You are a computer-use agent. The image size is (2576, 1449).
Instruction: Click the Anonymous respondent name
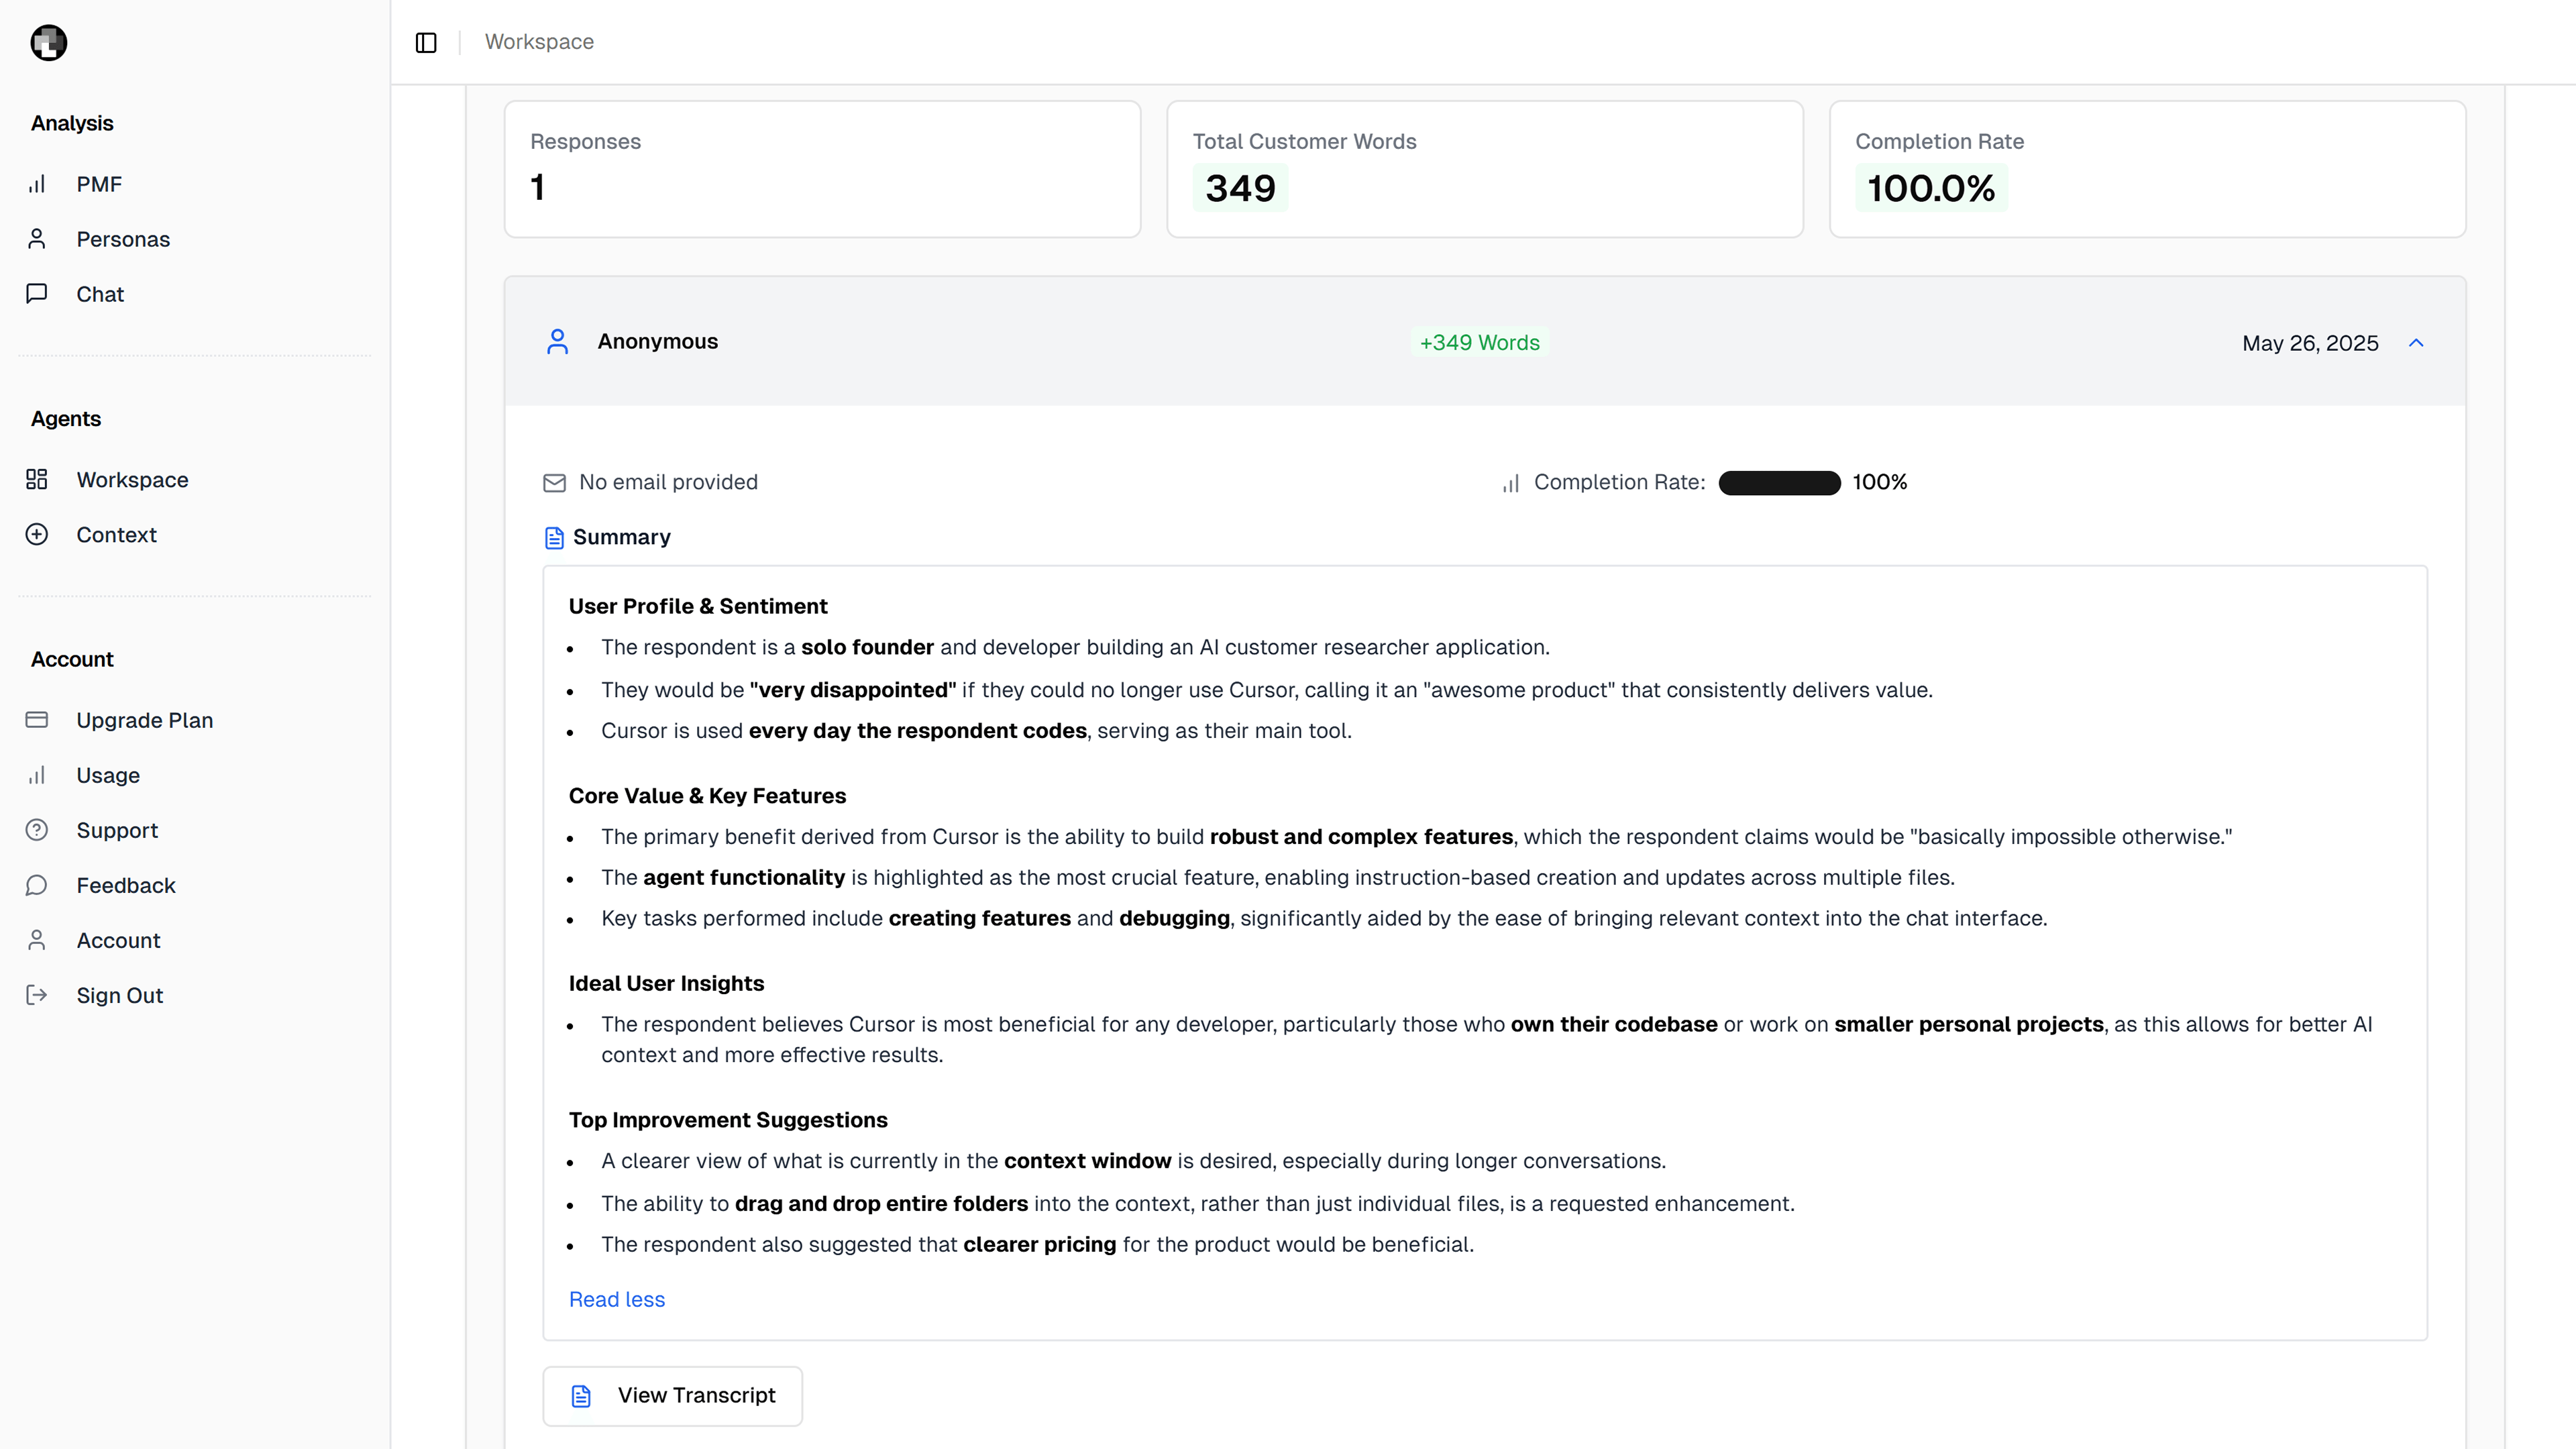658,341
